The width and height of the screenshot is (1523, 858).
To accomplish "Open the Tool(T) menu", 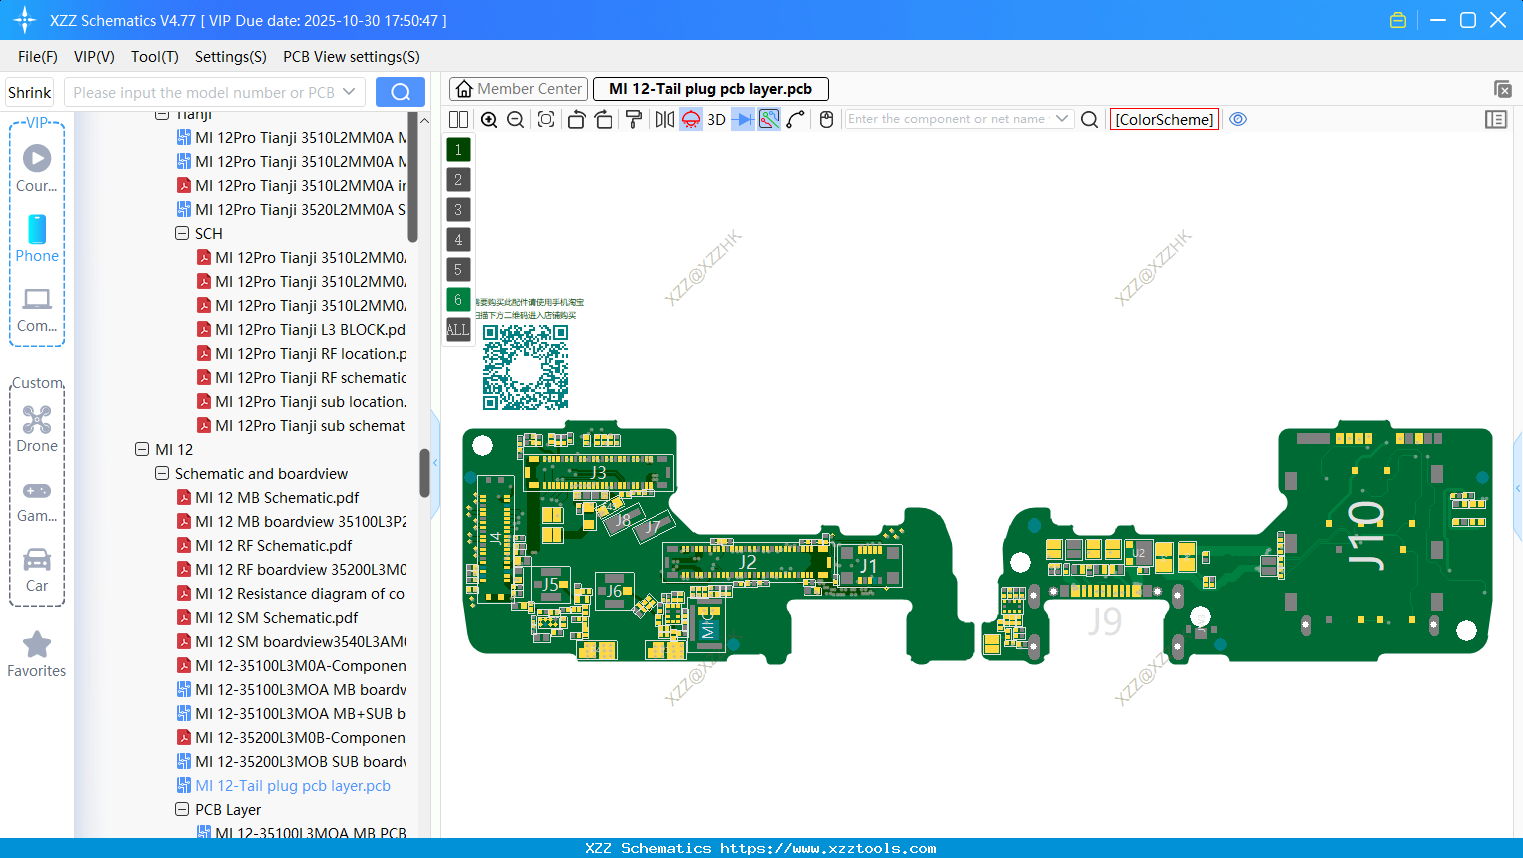I will click(x=154, y=57).
